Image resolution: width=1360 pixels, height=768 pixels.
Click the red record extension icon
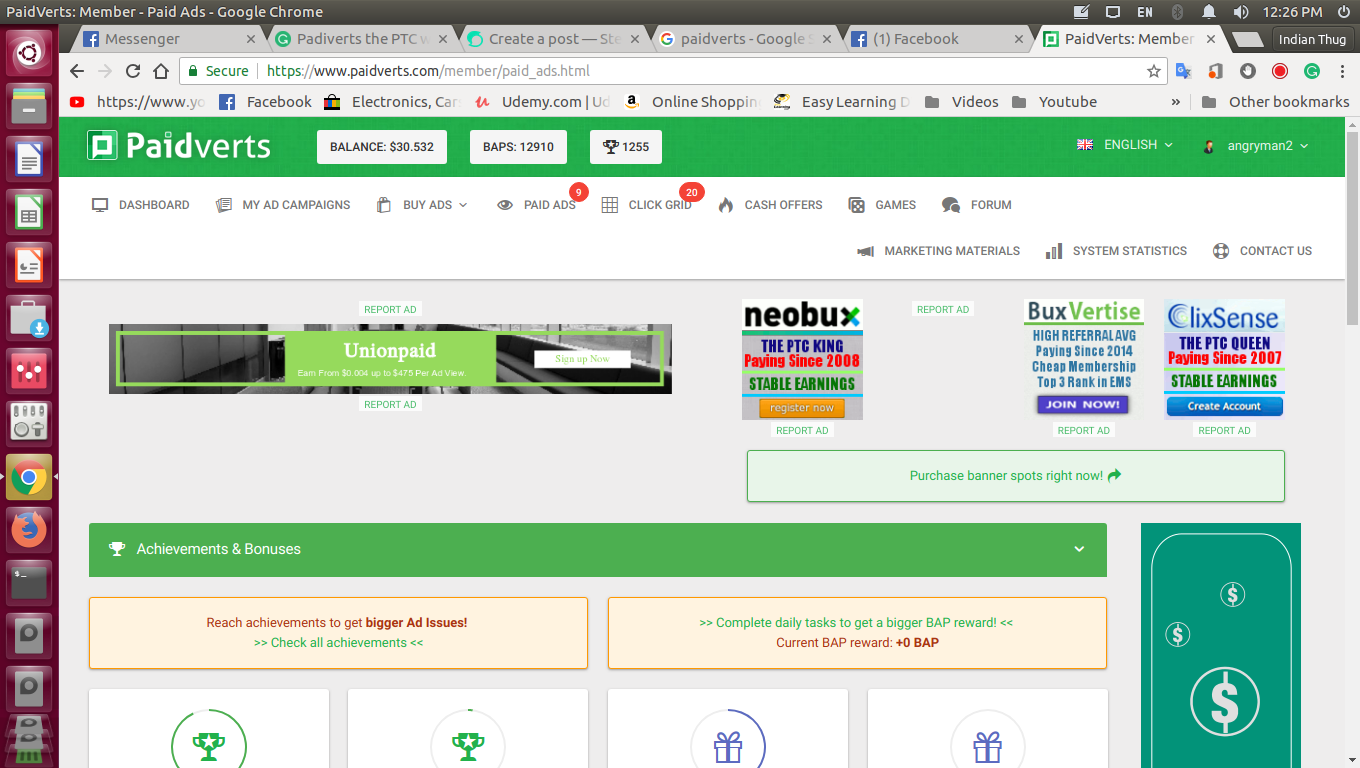point(1280,71)
